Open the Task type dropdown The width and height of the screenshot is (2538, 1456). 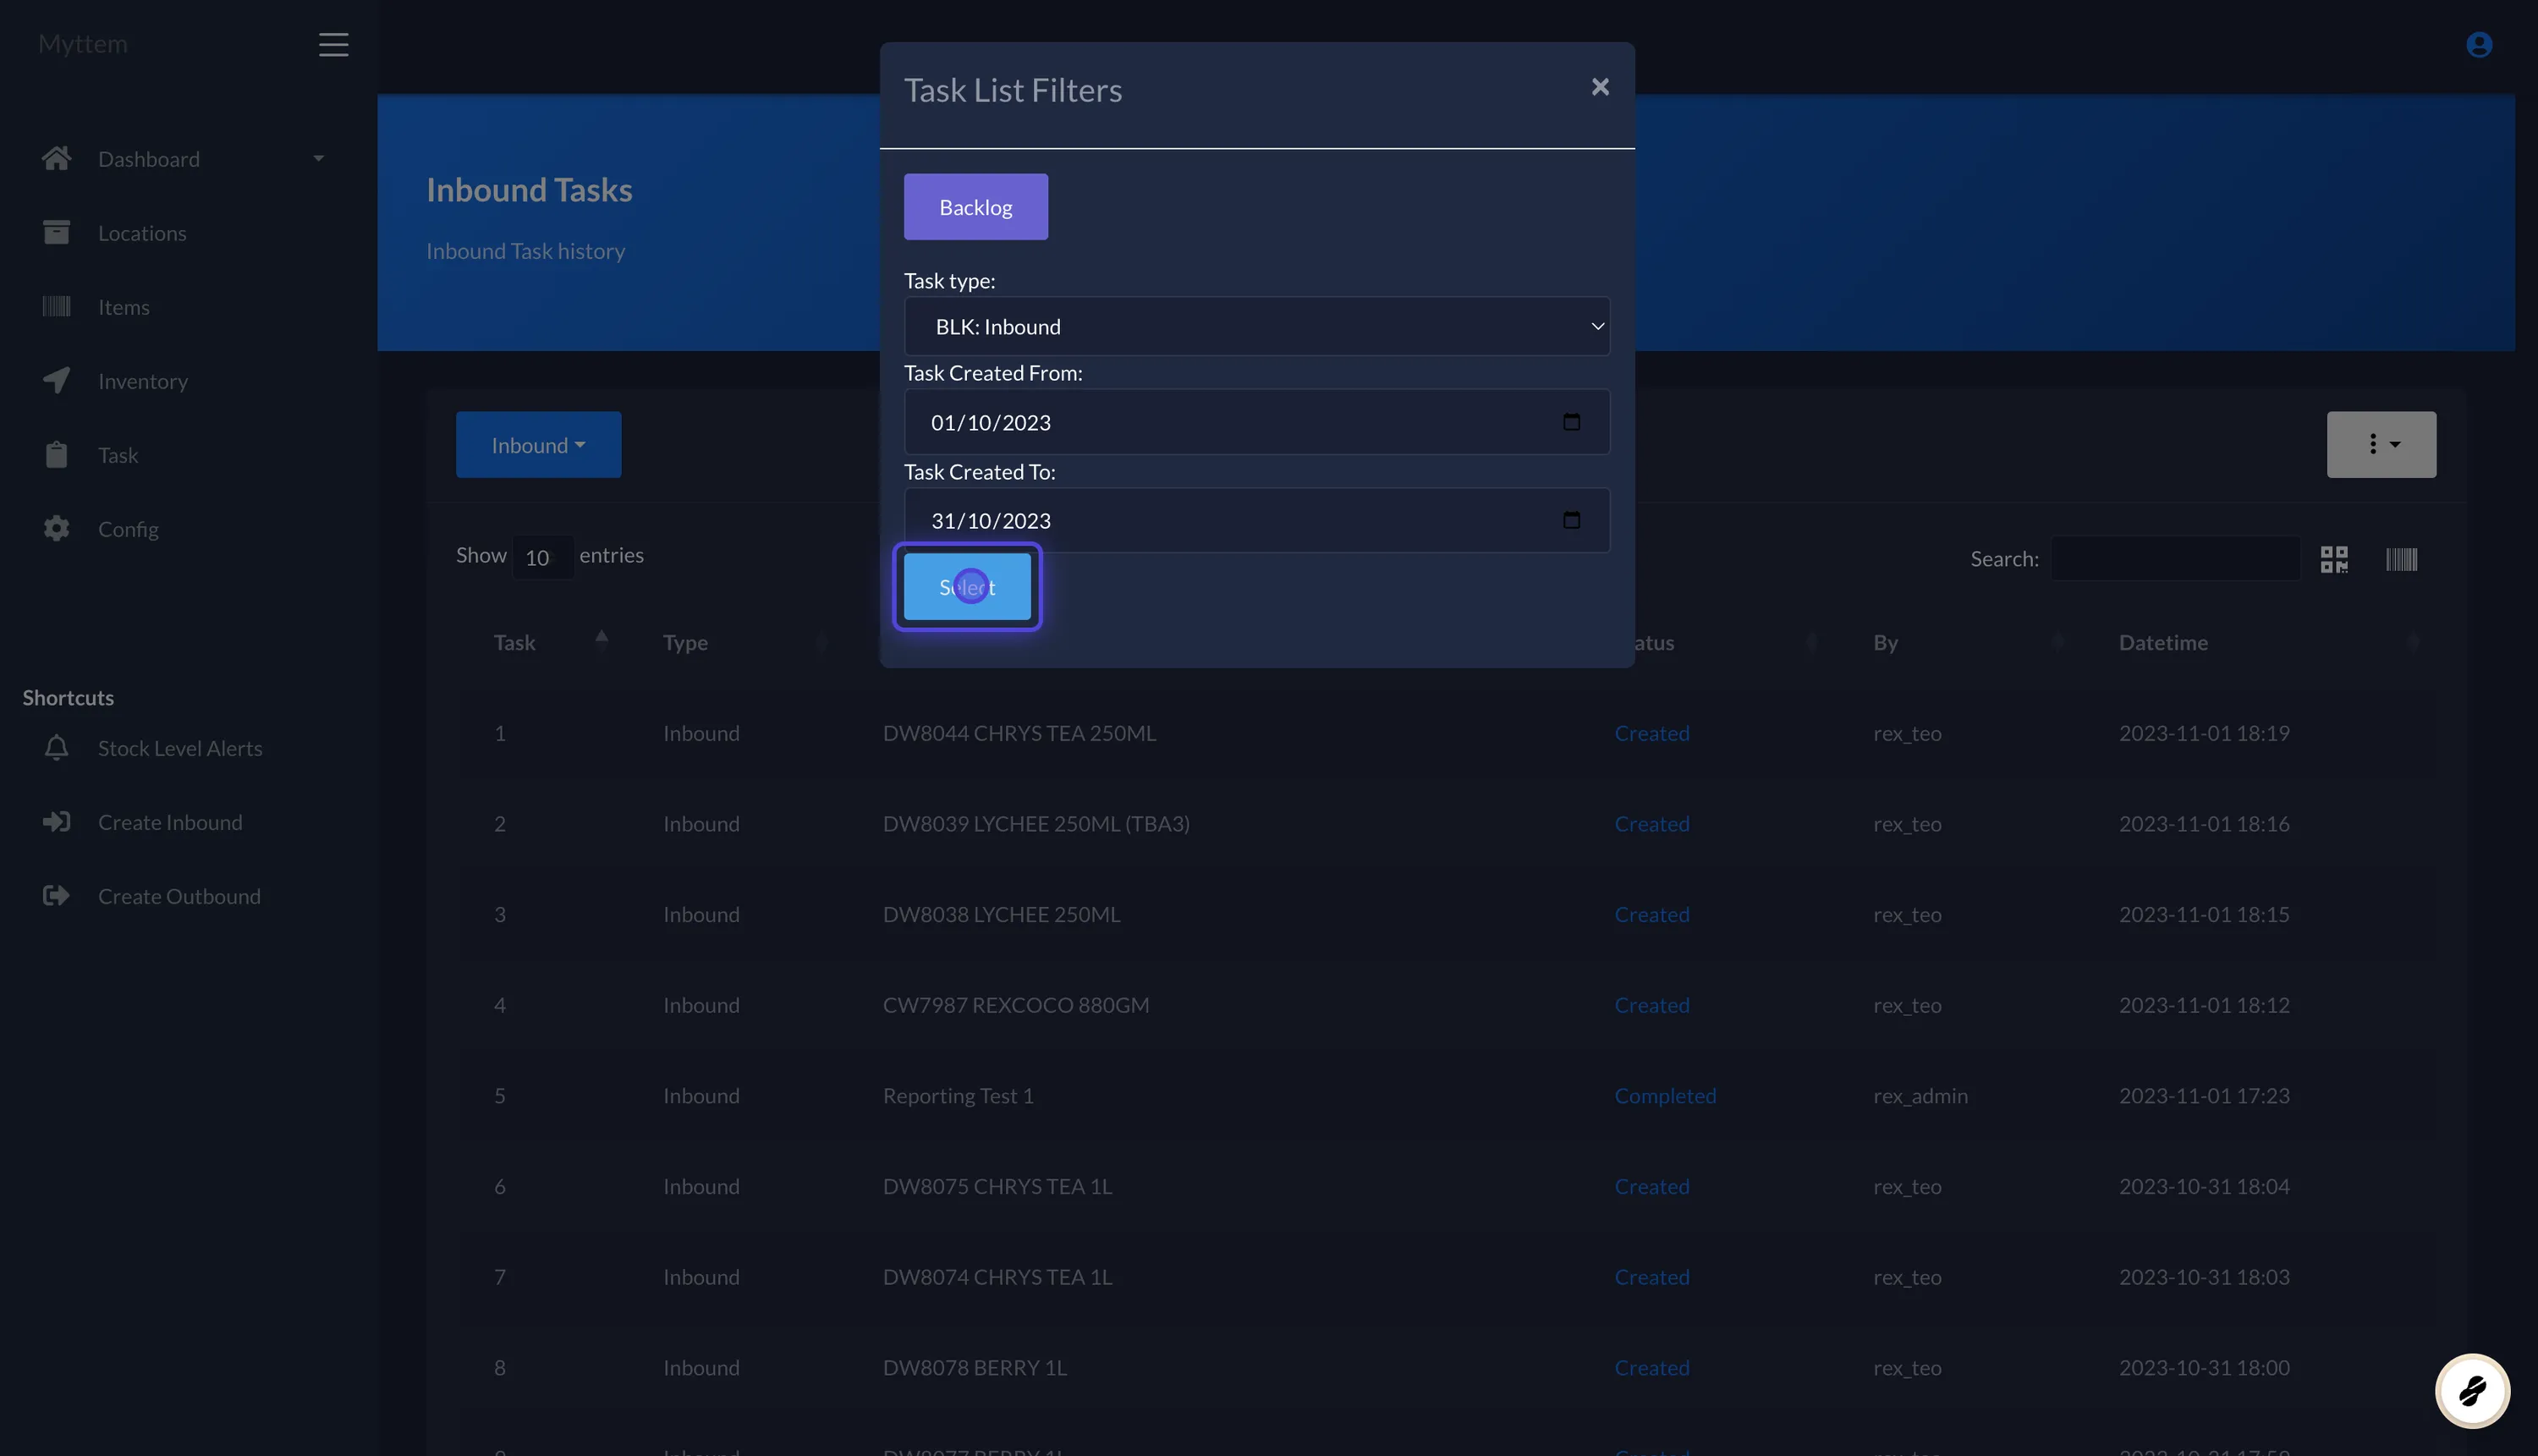coord(1256,326)
